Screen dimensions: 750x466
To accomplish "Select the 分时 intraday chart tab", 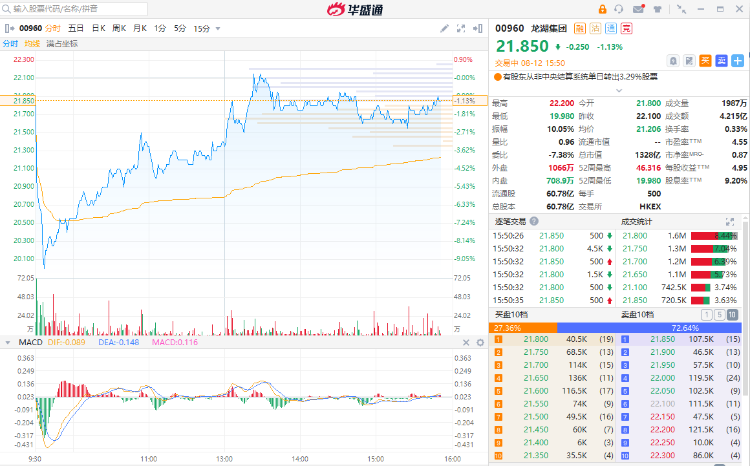I will tap(53, 28).
